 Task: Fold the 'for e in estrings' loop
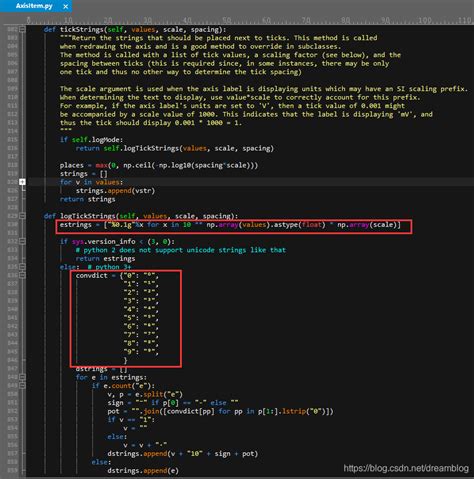tap(22, 377)
